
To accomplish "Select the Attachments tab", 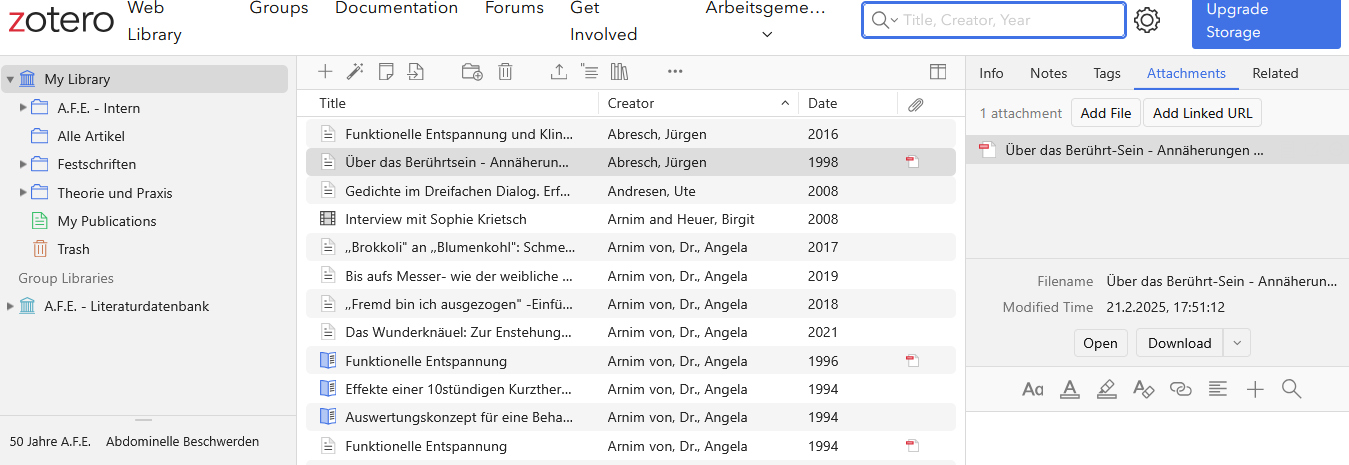I will [1186, 73].
